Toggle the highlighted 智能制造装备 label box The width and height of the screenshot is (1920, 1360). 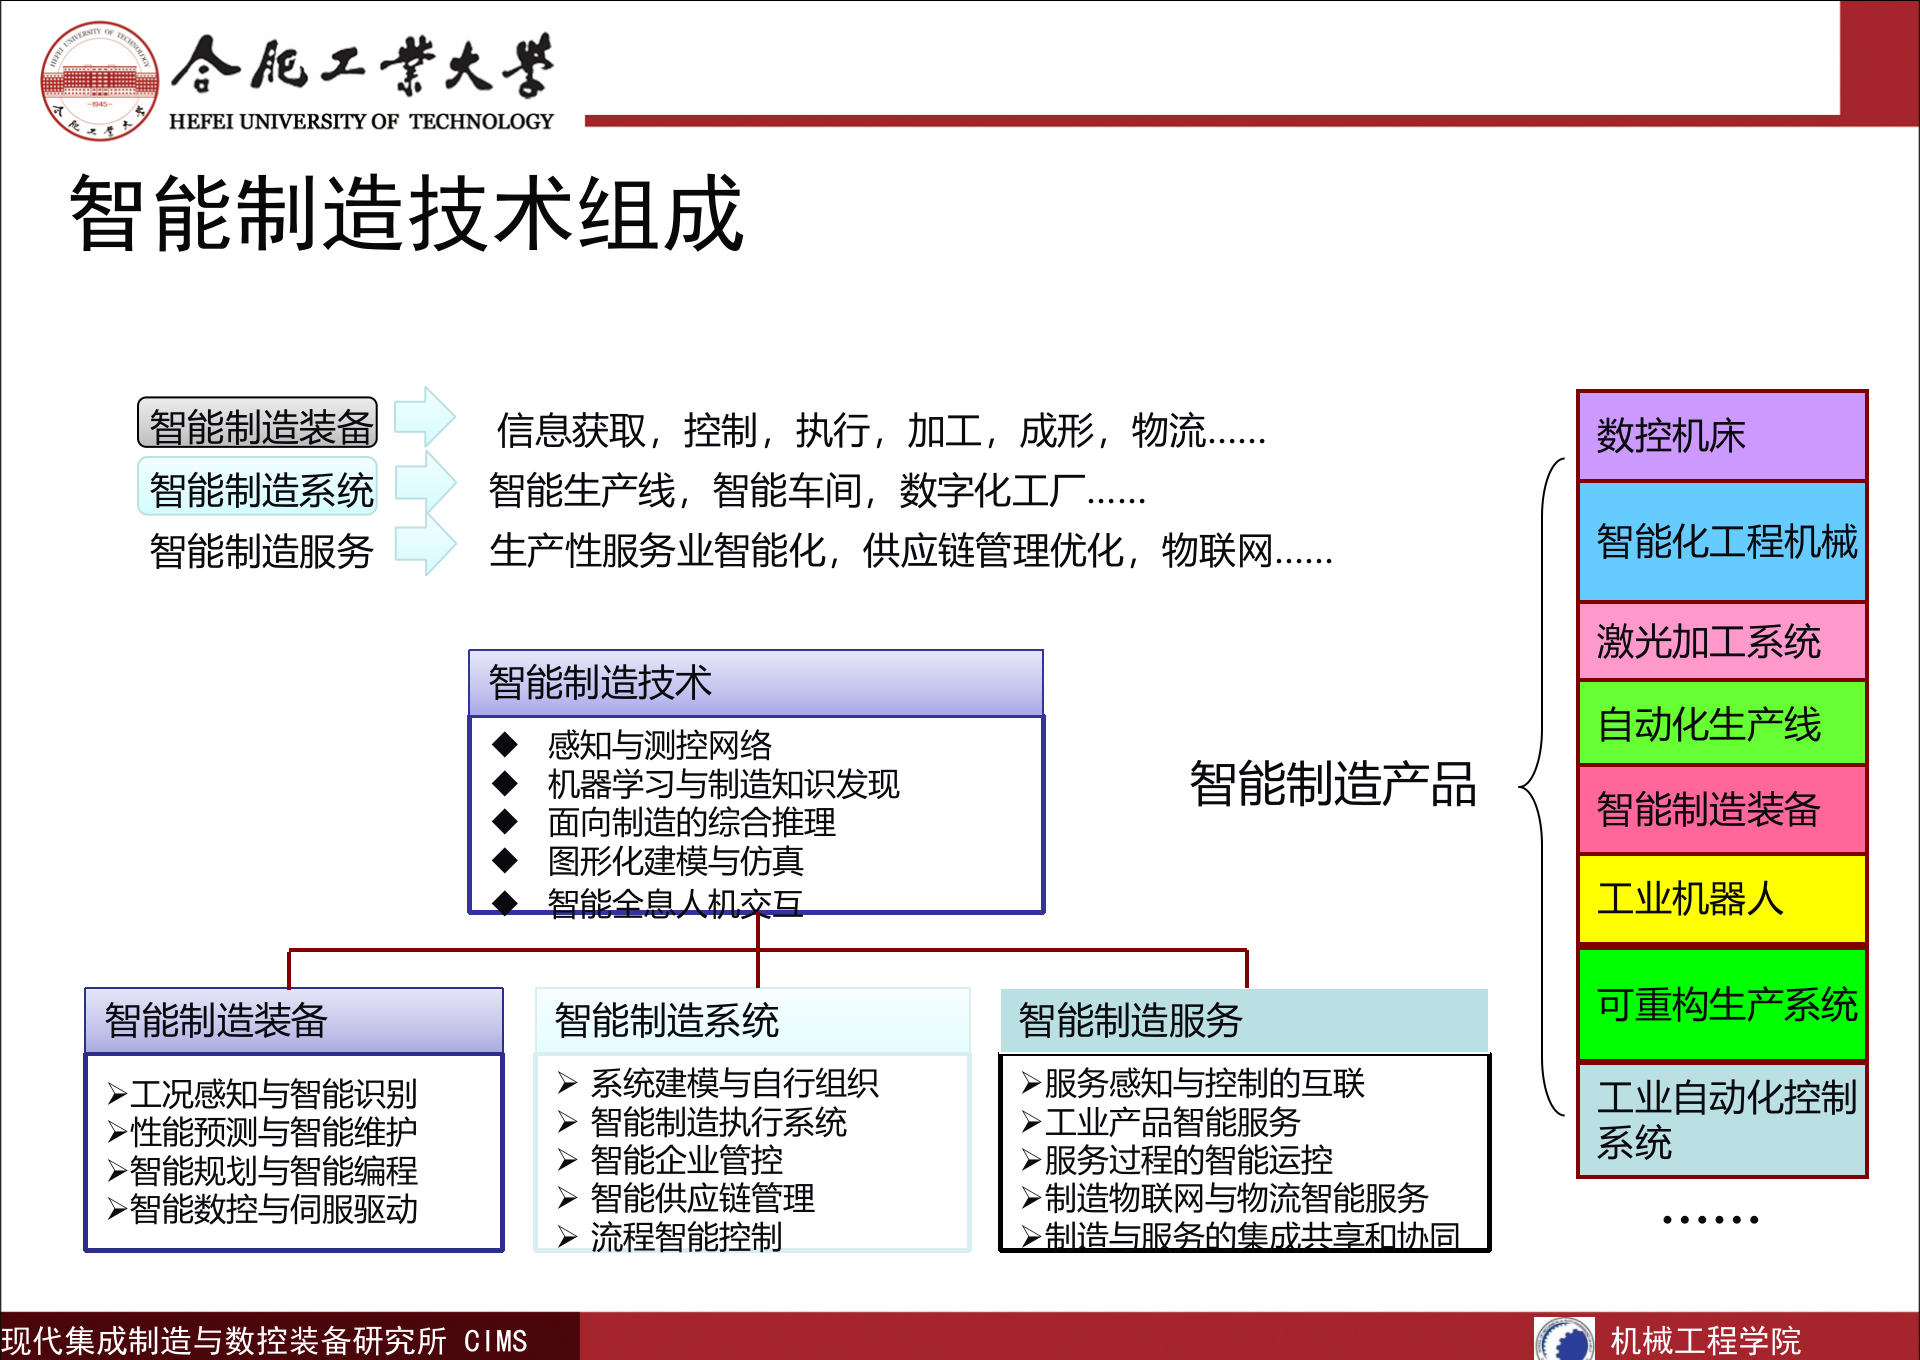pos(259,422)
